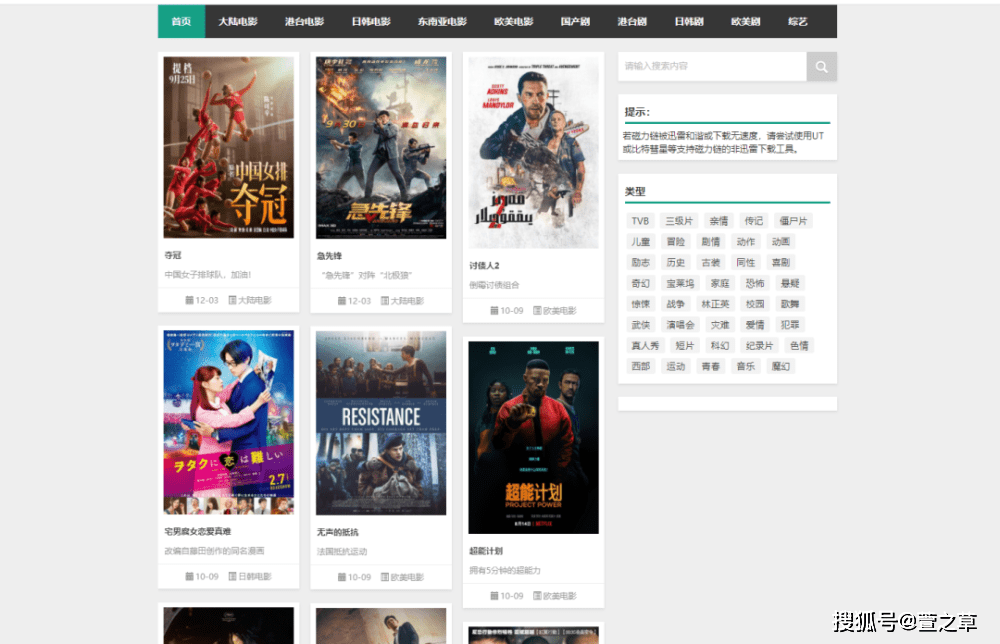Filter by the 动画 type tag
Viewport: 1000px width, 644px height.
pos(781,242)
